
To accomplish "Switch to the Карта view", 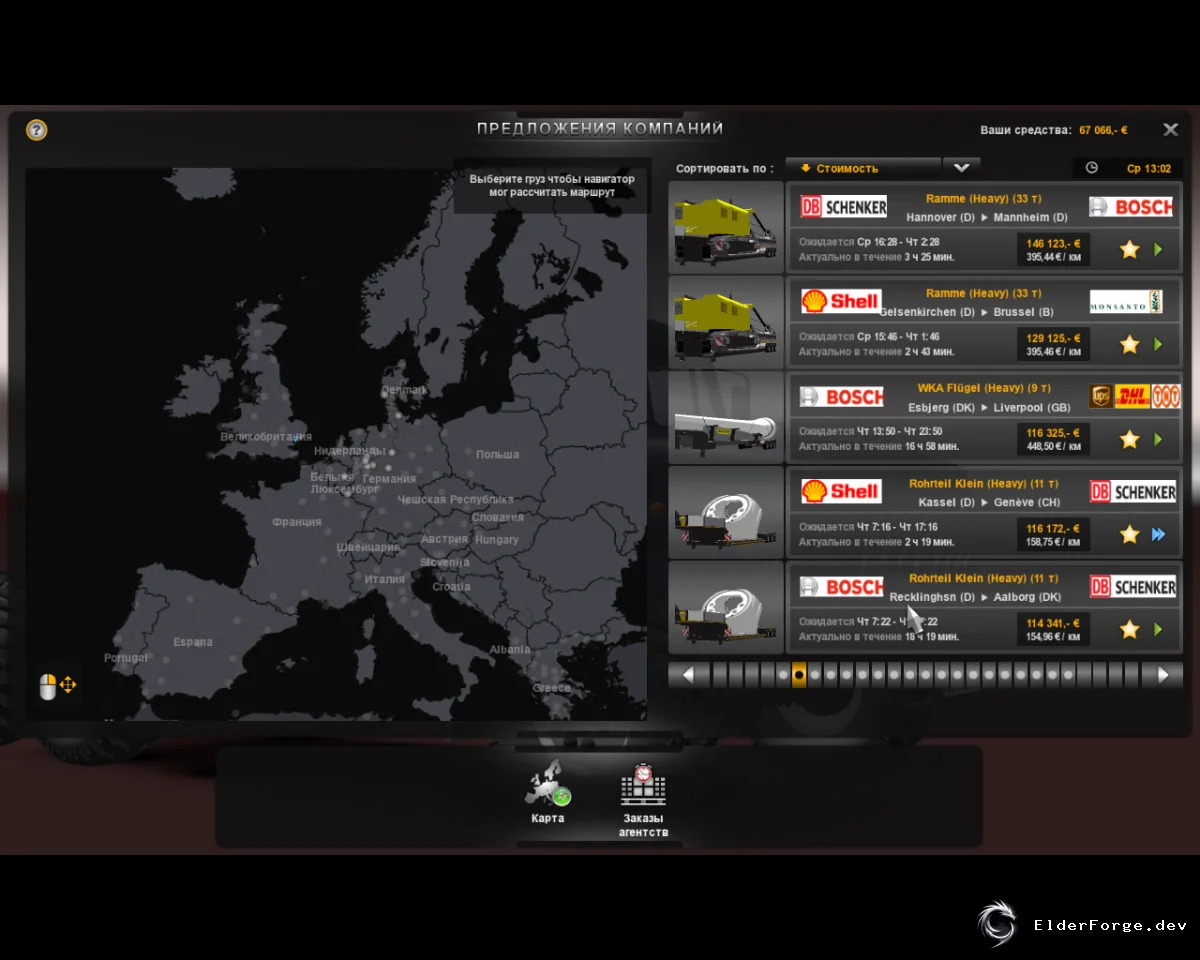I will (x=548, y=793).
